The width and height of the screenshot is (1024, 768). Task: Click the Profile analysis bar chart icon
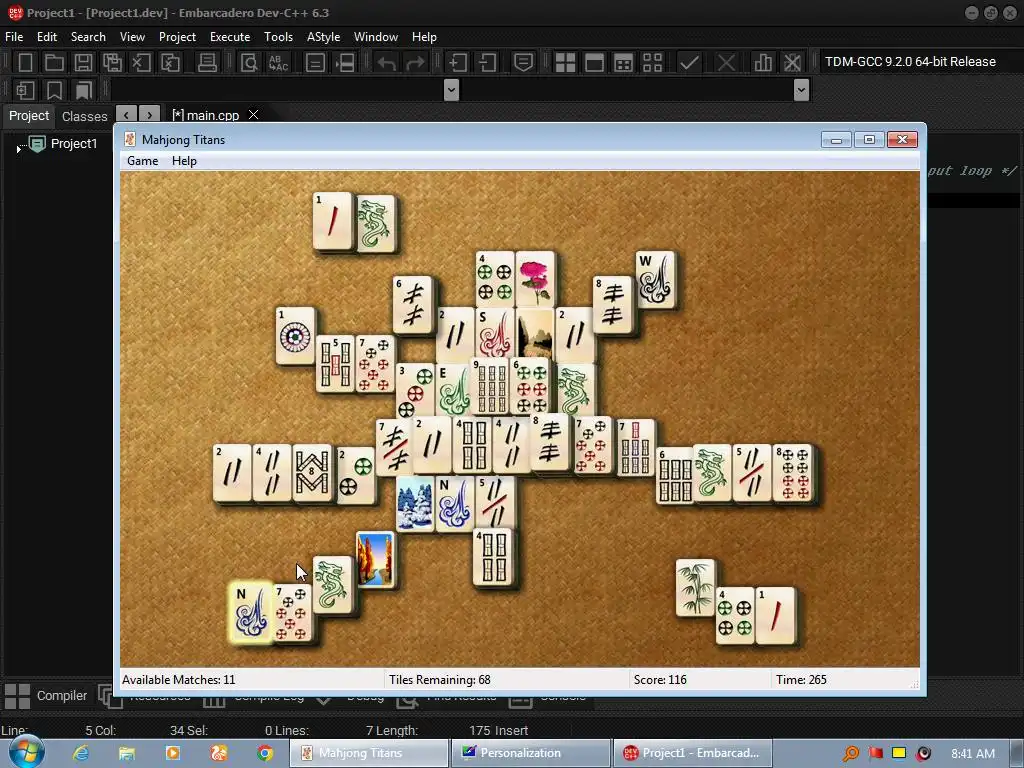click(x=763, y=62)
